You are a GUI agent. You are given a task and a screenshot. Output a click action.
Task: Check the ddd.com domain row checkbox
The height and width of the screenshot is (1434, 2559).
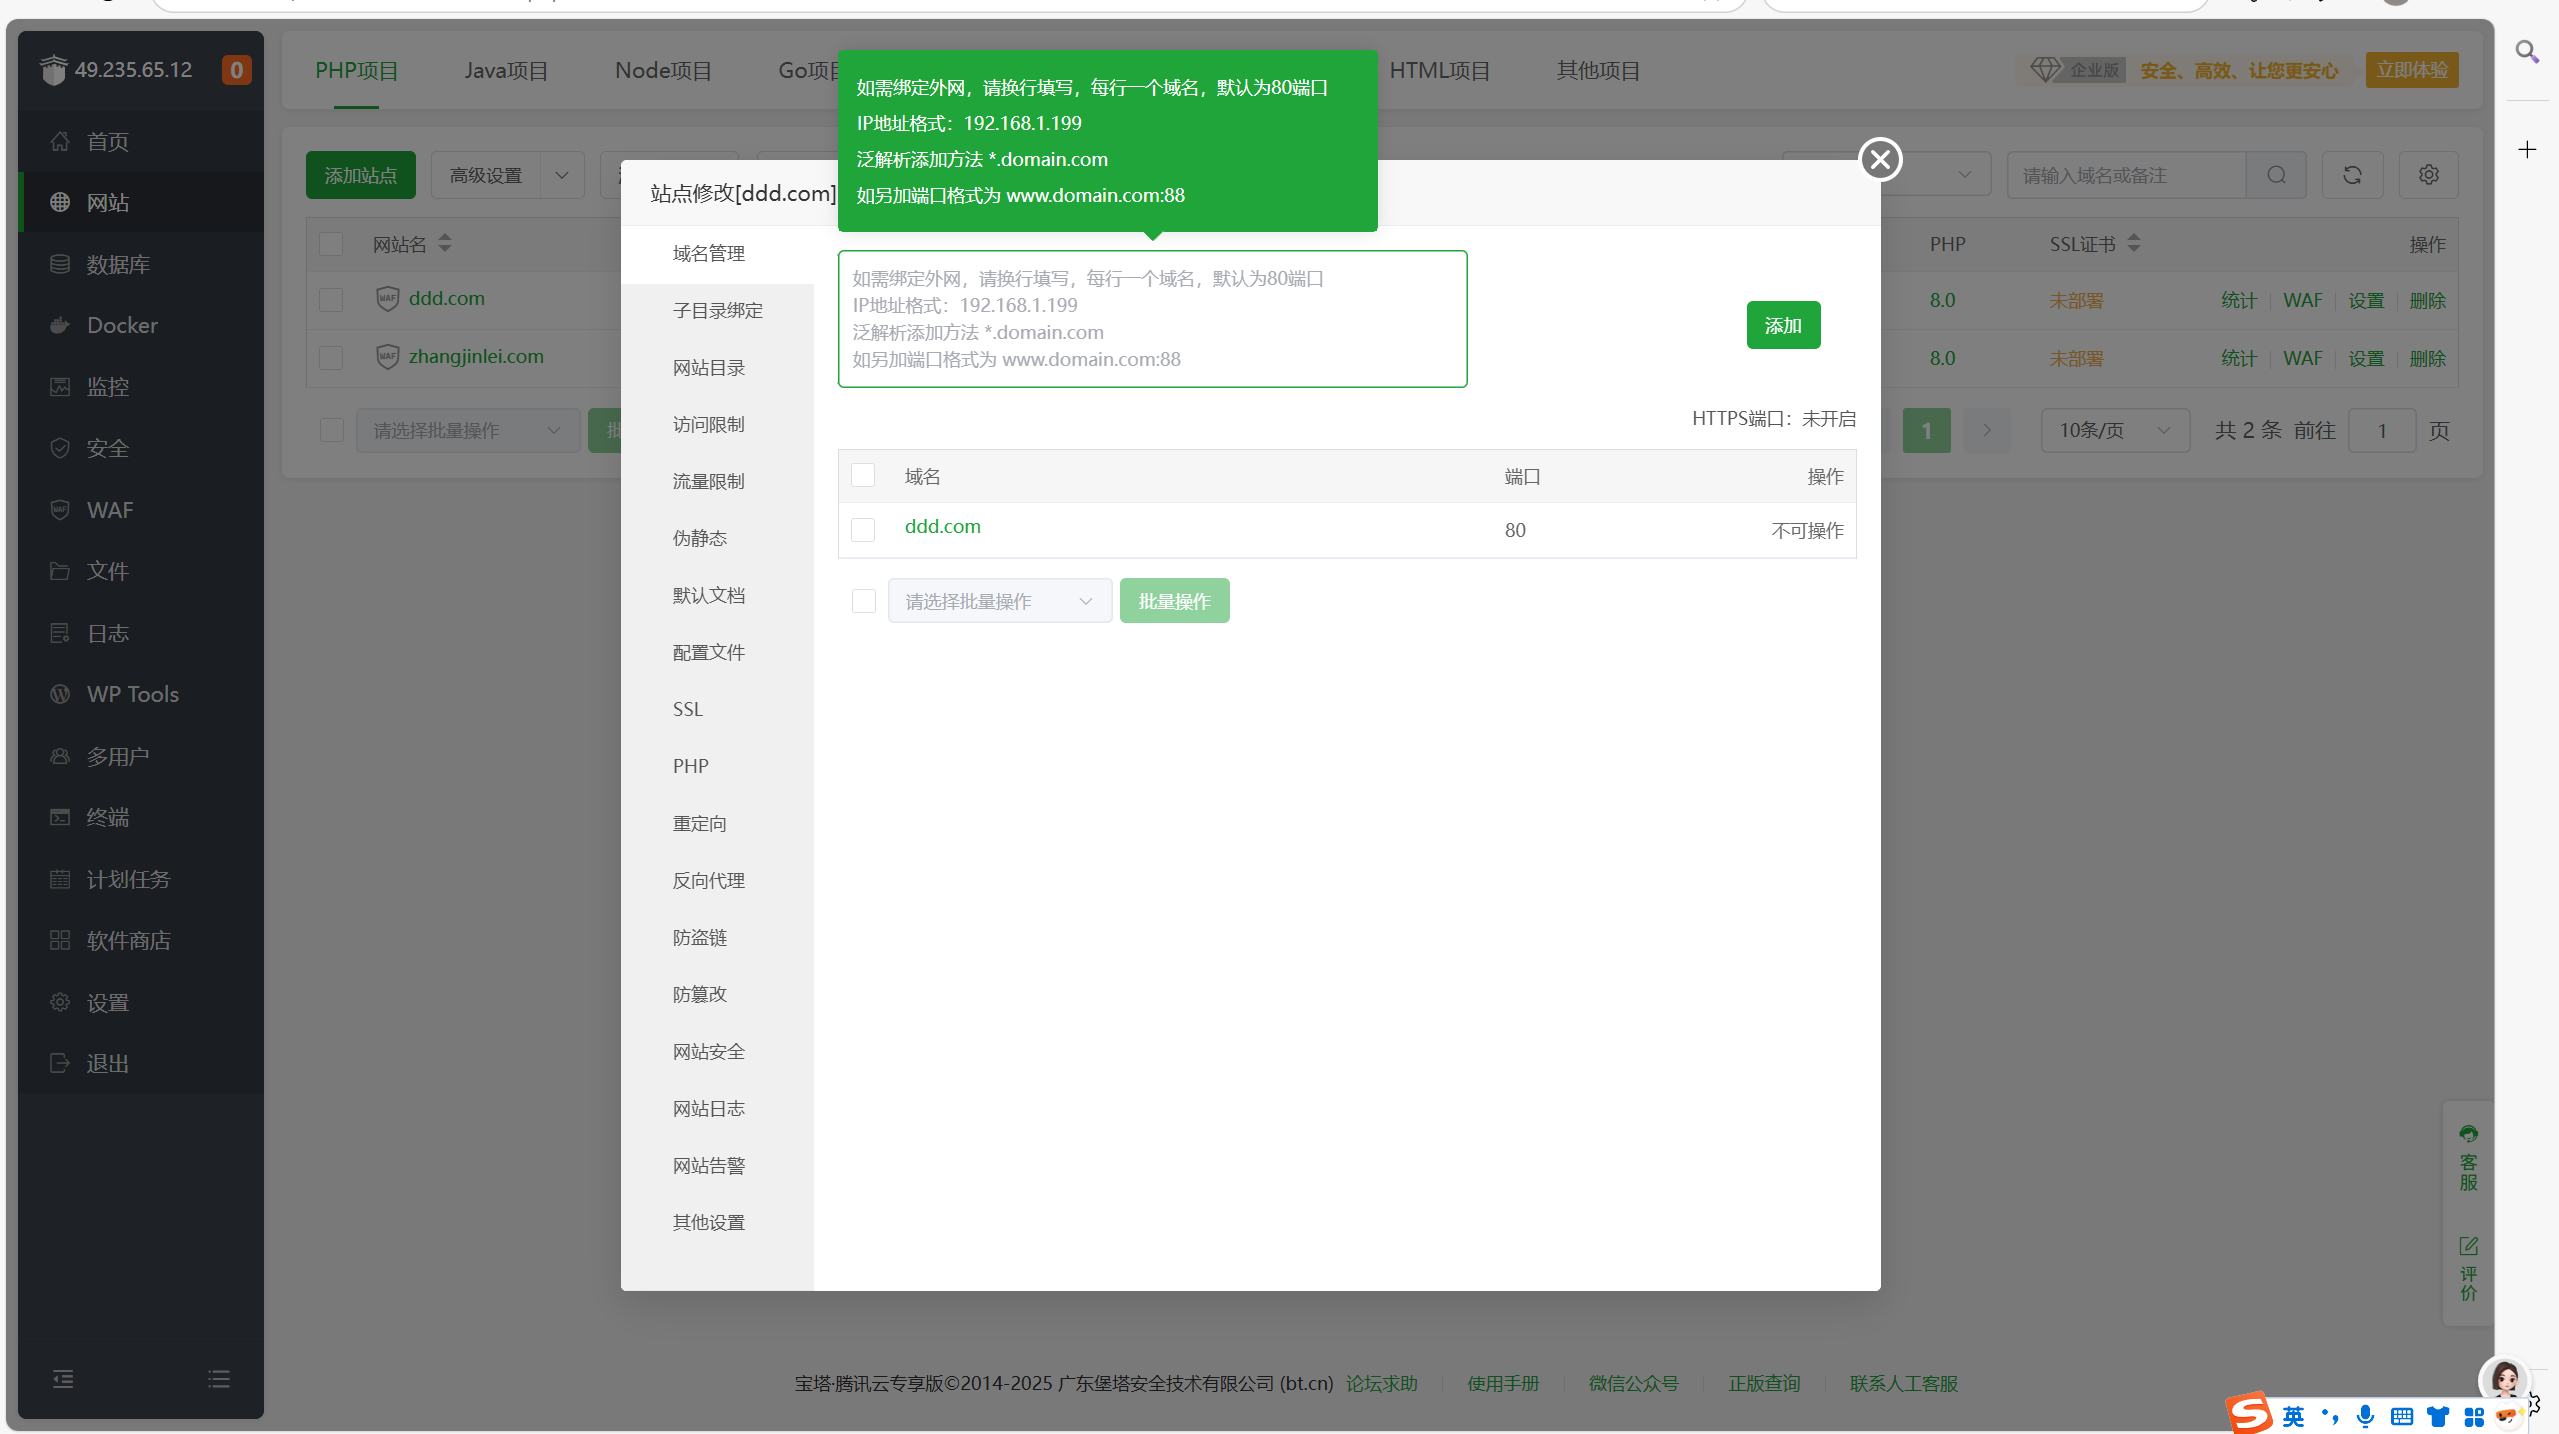tap(863, 529)
